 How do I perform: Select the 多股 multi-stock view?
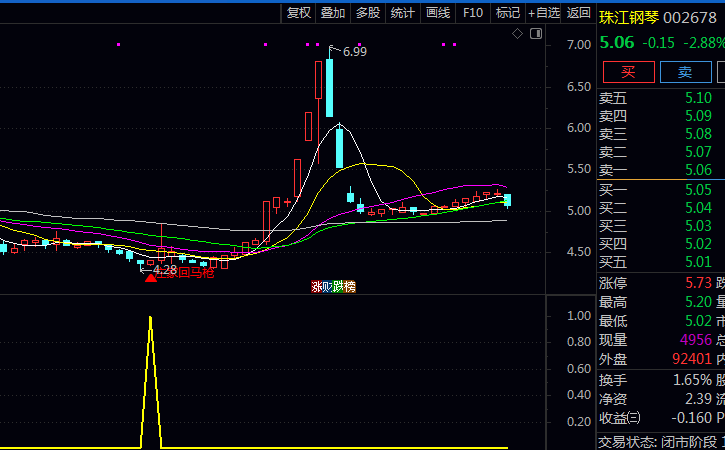pyautogui.click(x=368, y=13)
